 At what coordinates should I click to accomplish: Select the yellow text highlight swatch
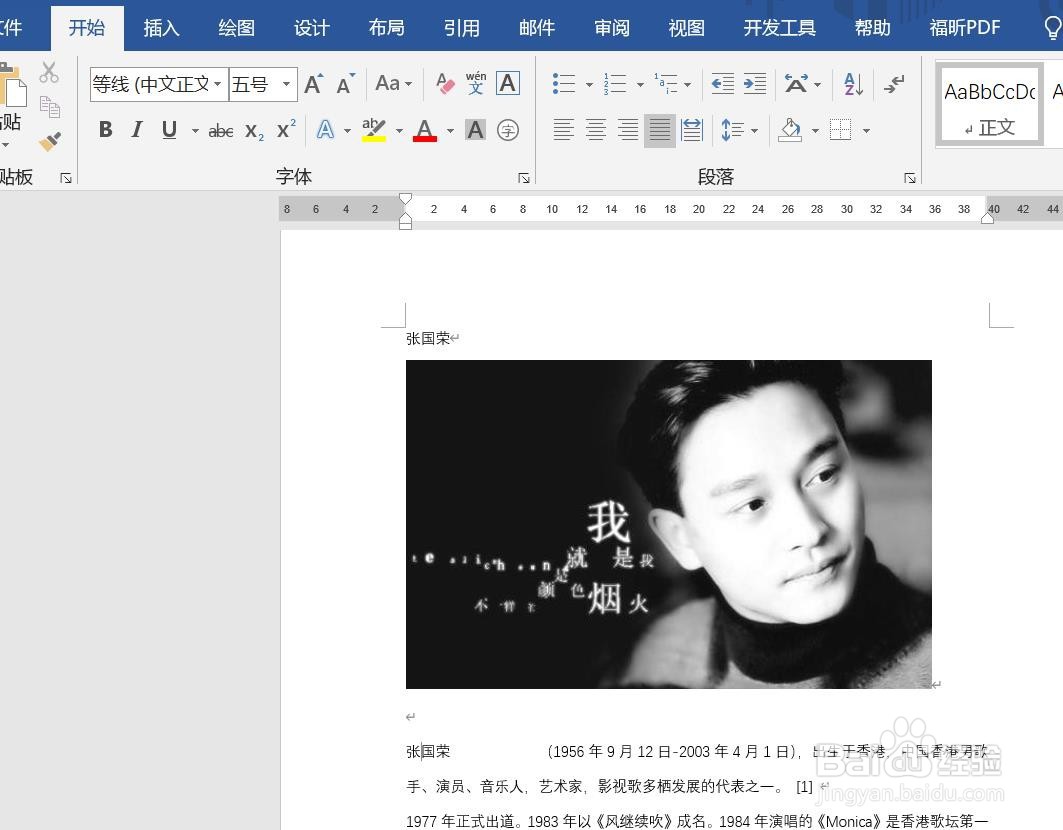pos(372,131)
